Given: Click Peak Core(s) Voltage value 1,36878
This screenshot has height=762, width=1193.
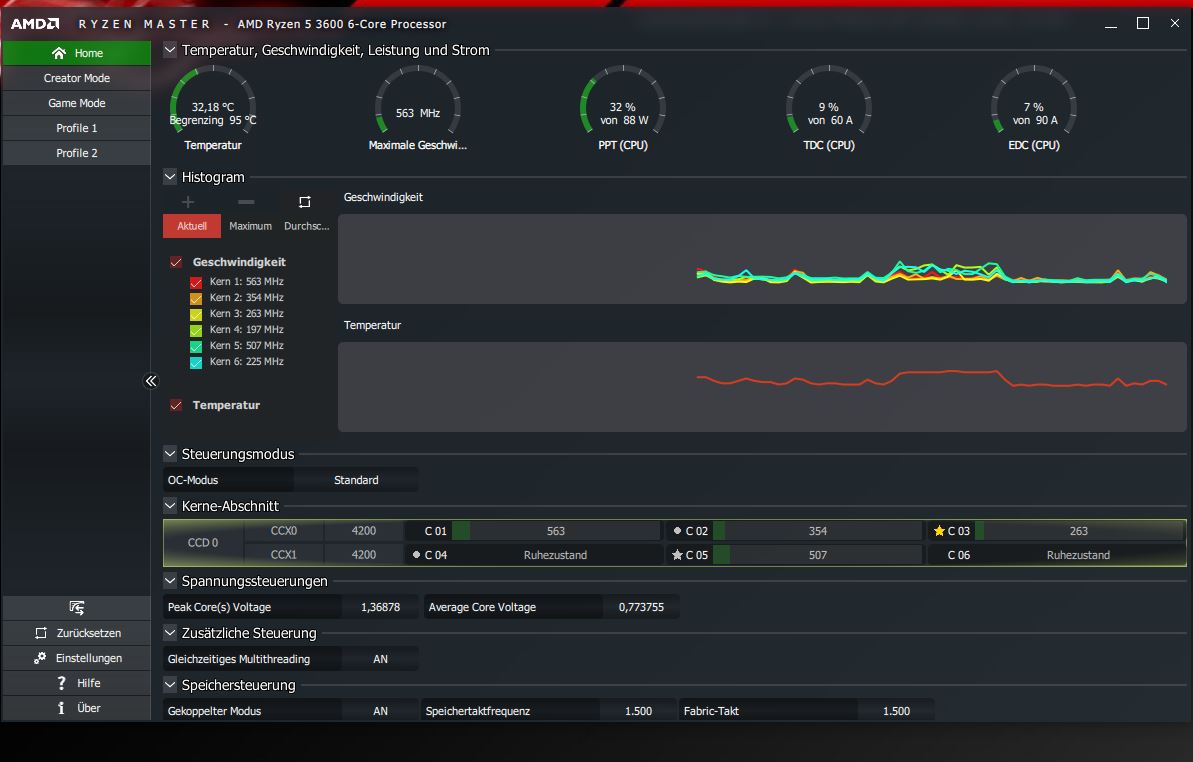Looking at the screenshot, I should (x=380, y=608).
